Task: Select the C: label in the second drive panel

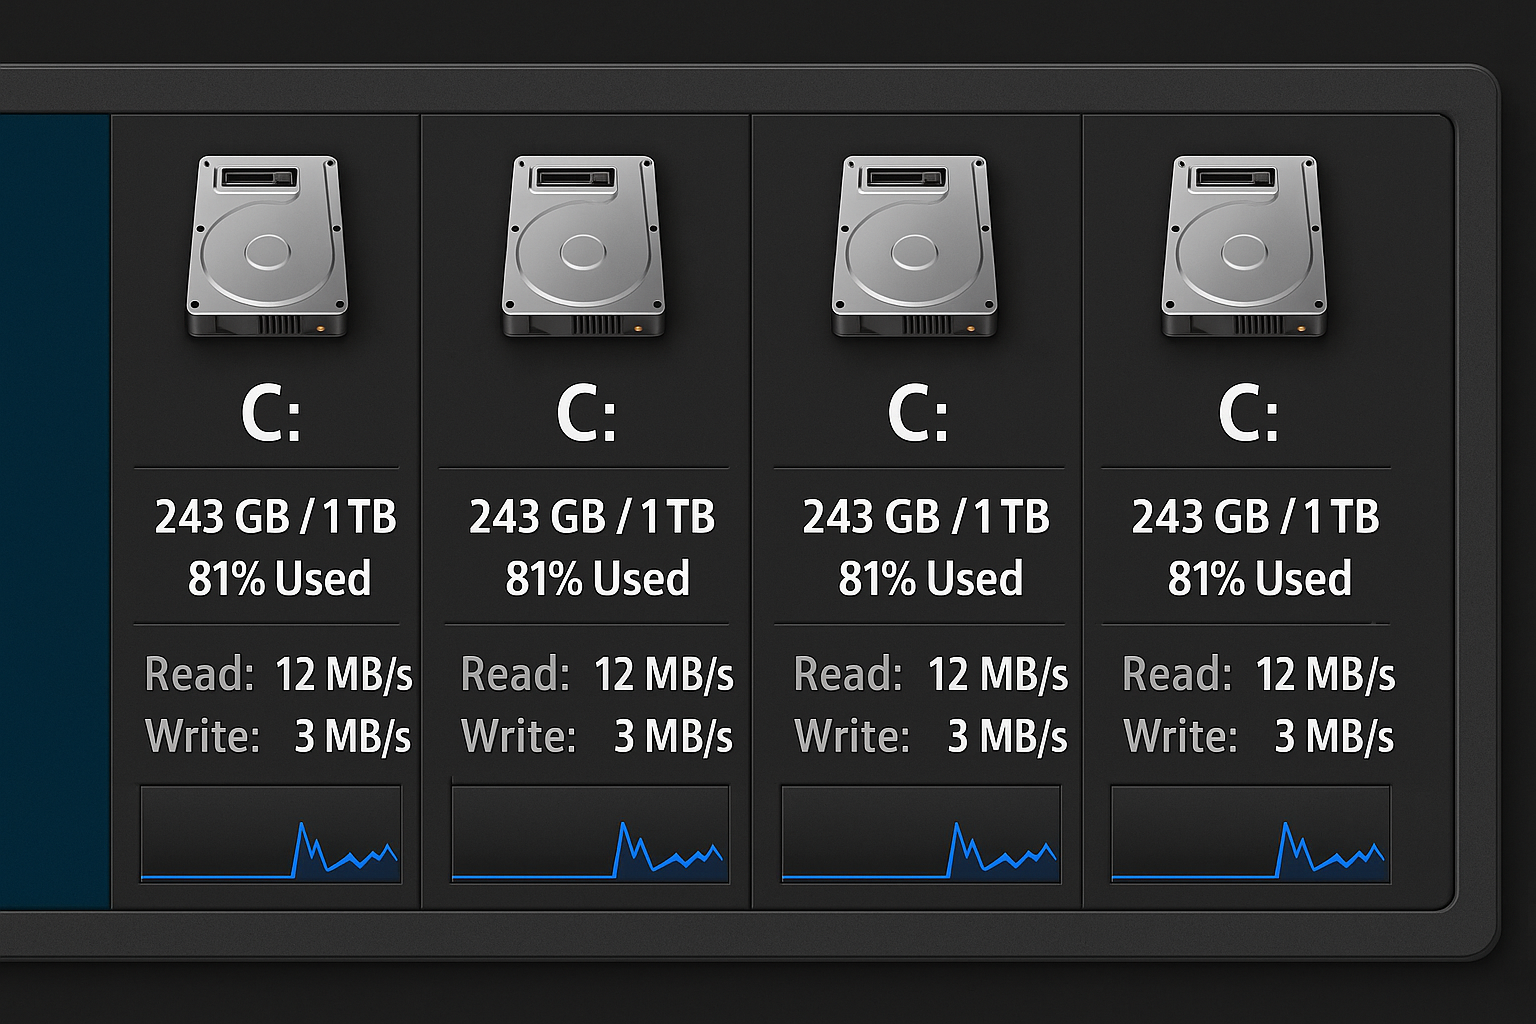Action: pos(586,414)
